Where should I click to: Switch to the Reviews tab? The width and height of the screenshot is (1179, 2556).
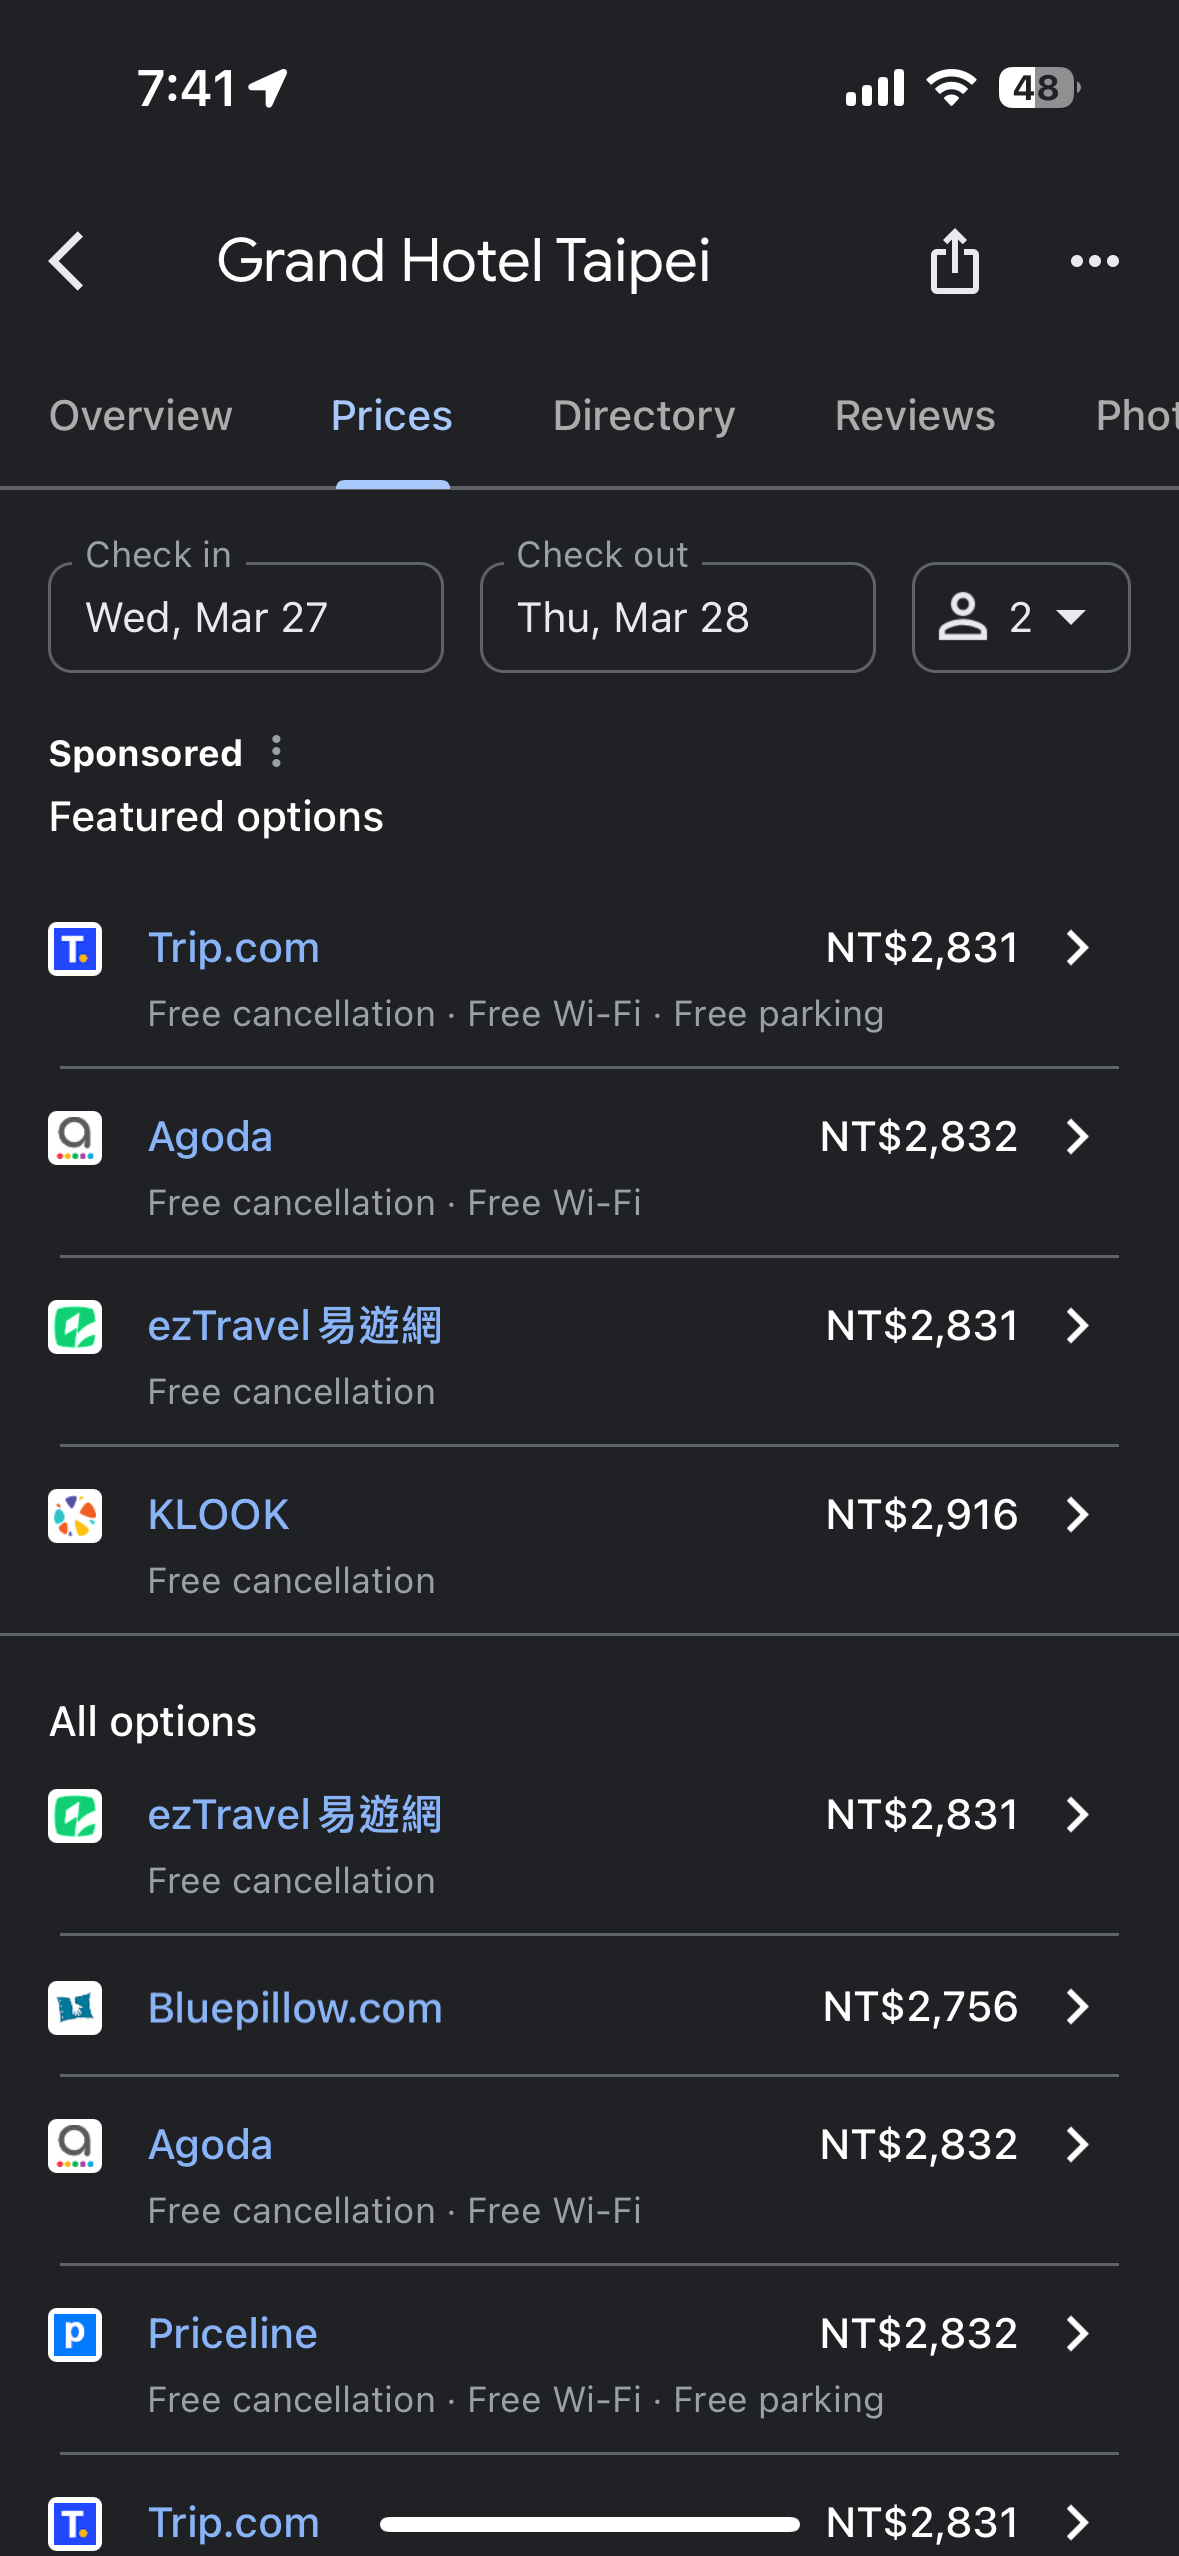pos(915,416)
